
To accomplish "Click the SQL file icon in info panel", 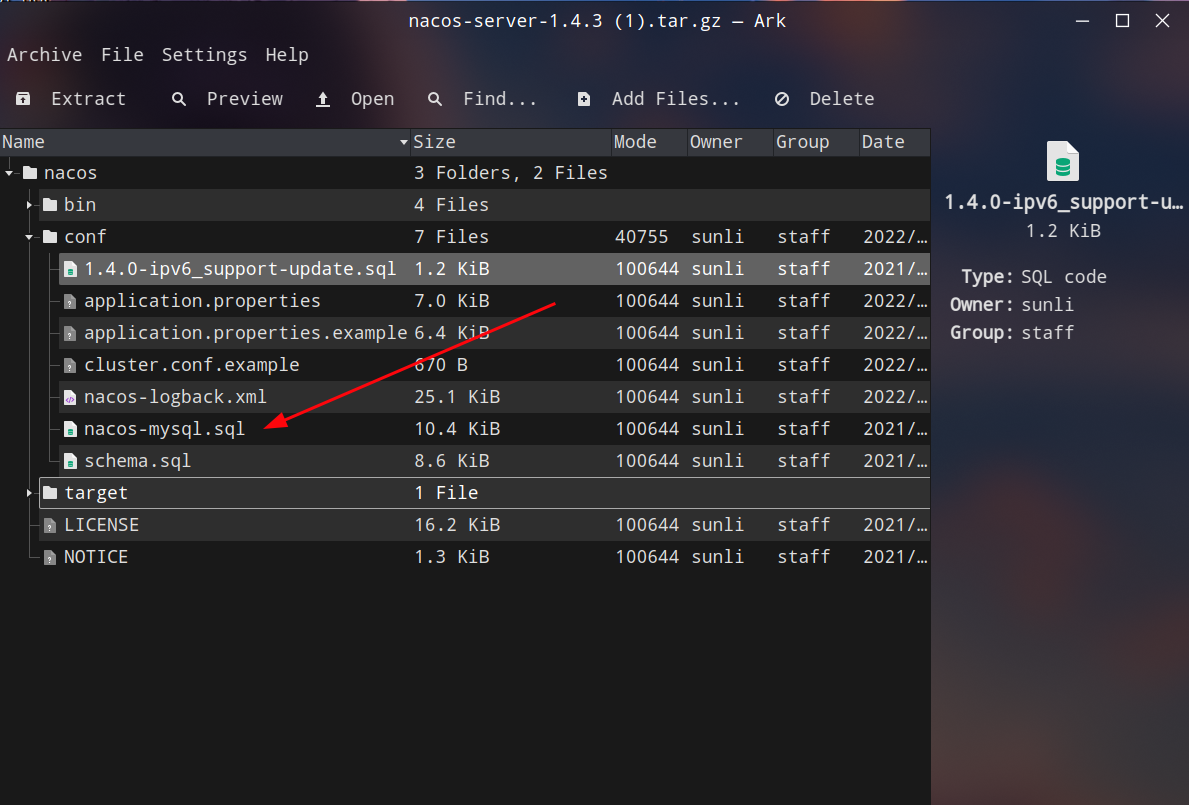I will tap(1062, 161).
